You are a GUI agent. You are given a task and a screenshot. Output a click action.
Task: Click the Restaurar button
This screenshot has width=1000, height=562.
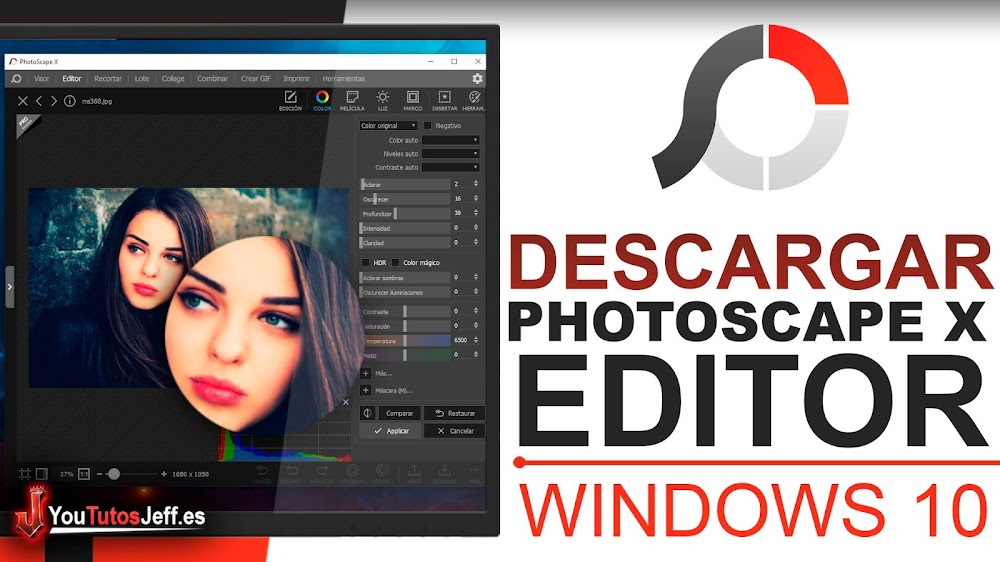click(x=455, y=413)
